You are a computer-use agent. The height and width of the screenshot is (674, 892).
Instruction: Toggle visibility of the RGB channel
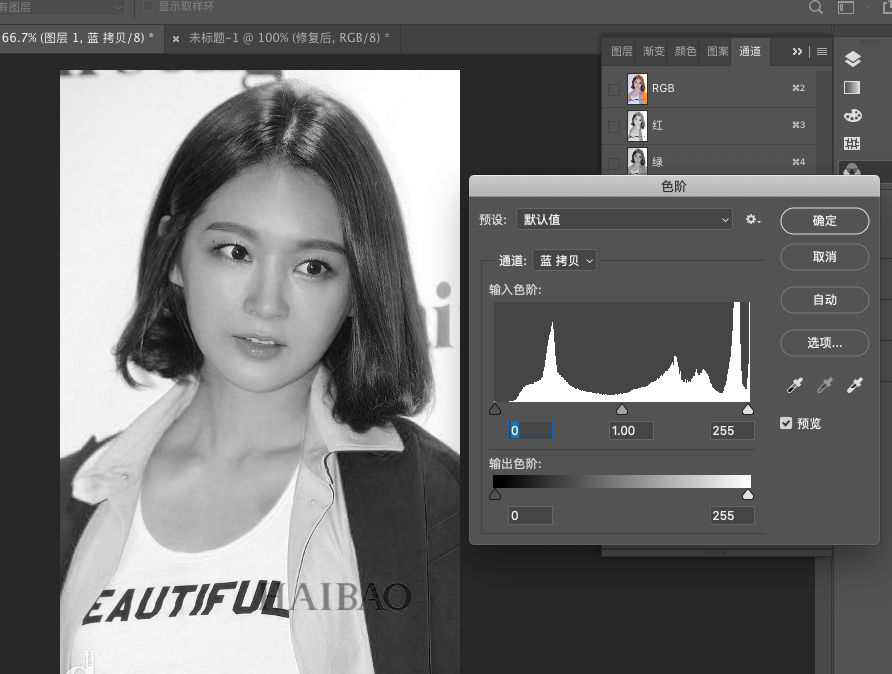(613, 89)
